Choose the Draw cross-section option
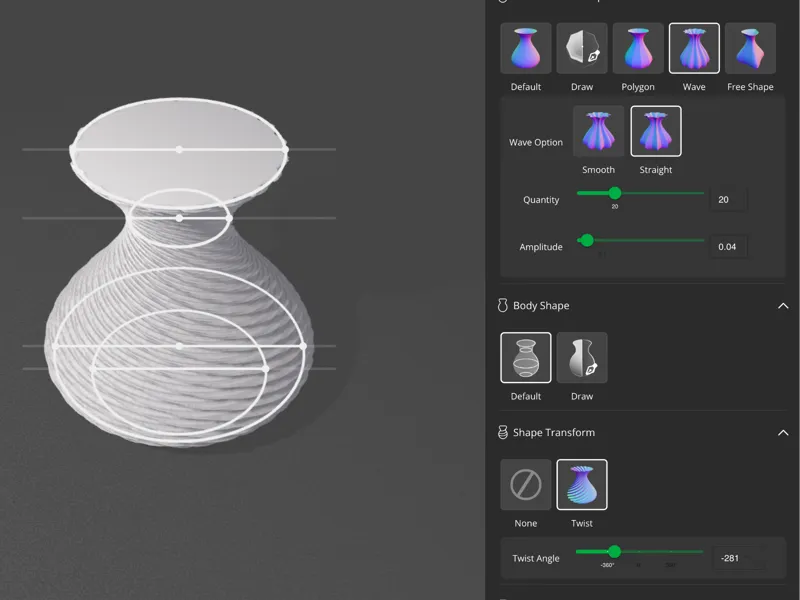This screenshot has height=600, width=800. (x=582, y=48)
